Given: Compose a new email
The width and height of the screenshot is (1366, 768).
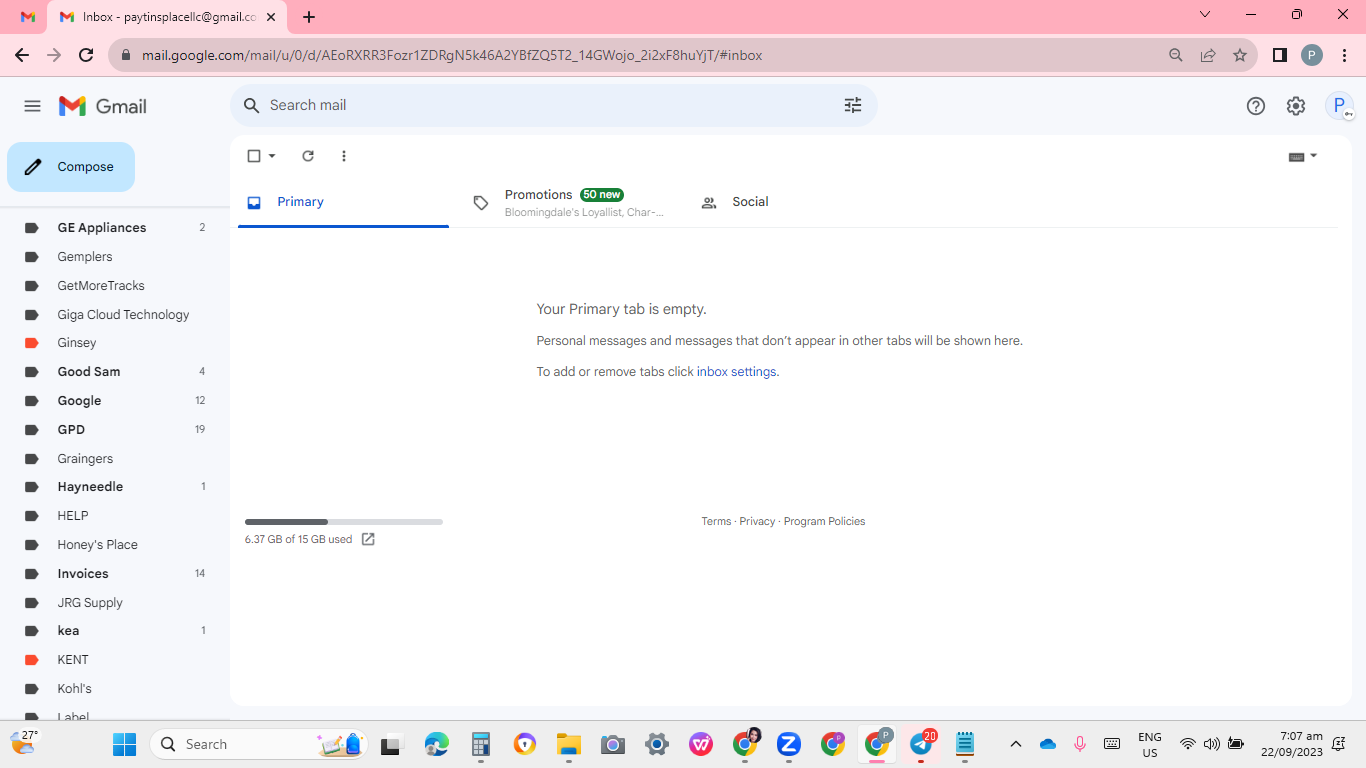Looking at the screenshot, I should [71, 167].
